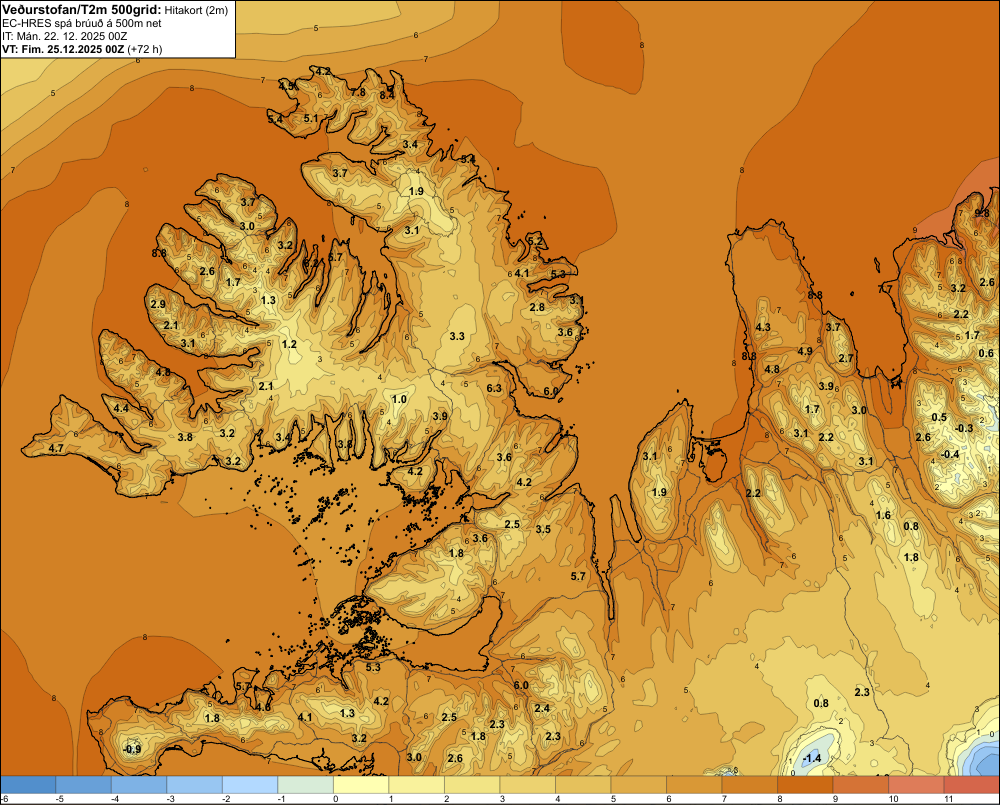This screenshot has height=805, width=1000.
Task: Click the '4.5' temperature value
Action: pos(286,85)
